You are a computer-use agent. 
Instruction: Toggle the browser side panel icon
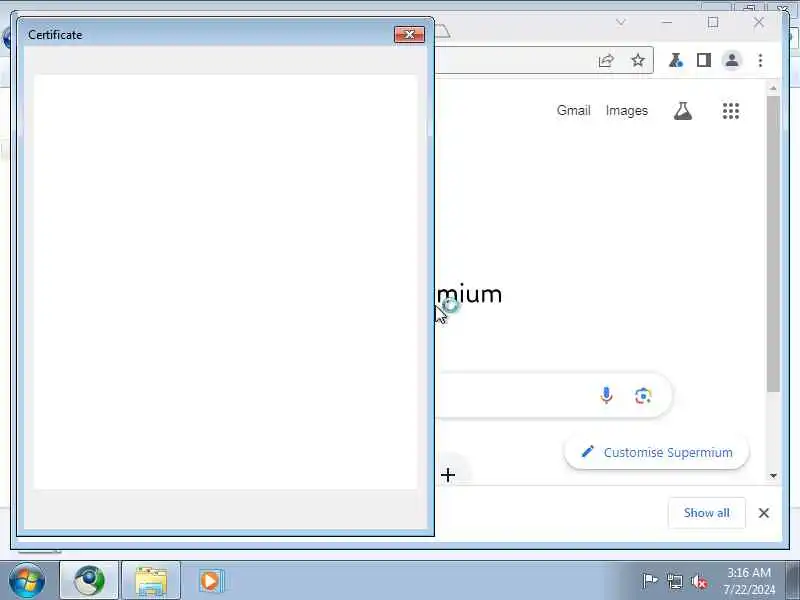(704, 60)
